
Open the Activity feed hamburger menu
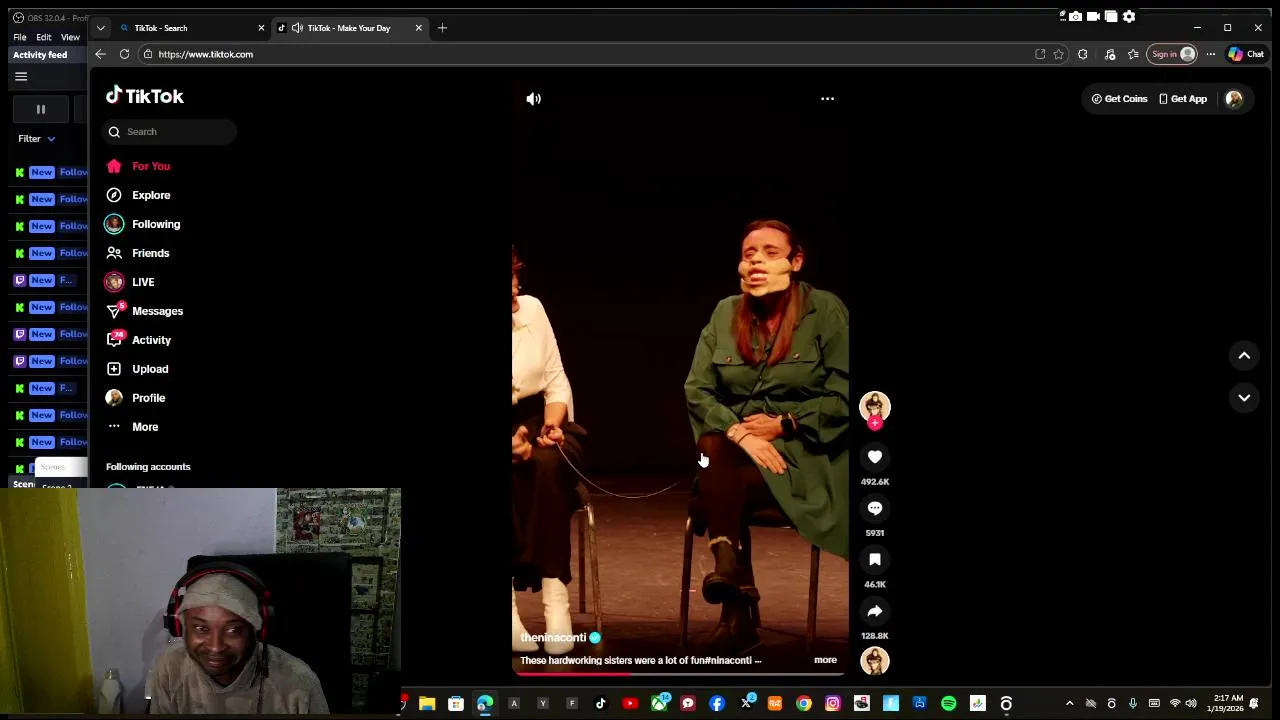pos(21,77)
